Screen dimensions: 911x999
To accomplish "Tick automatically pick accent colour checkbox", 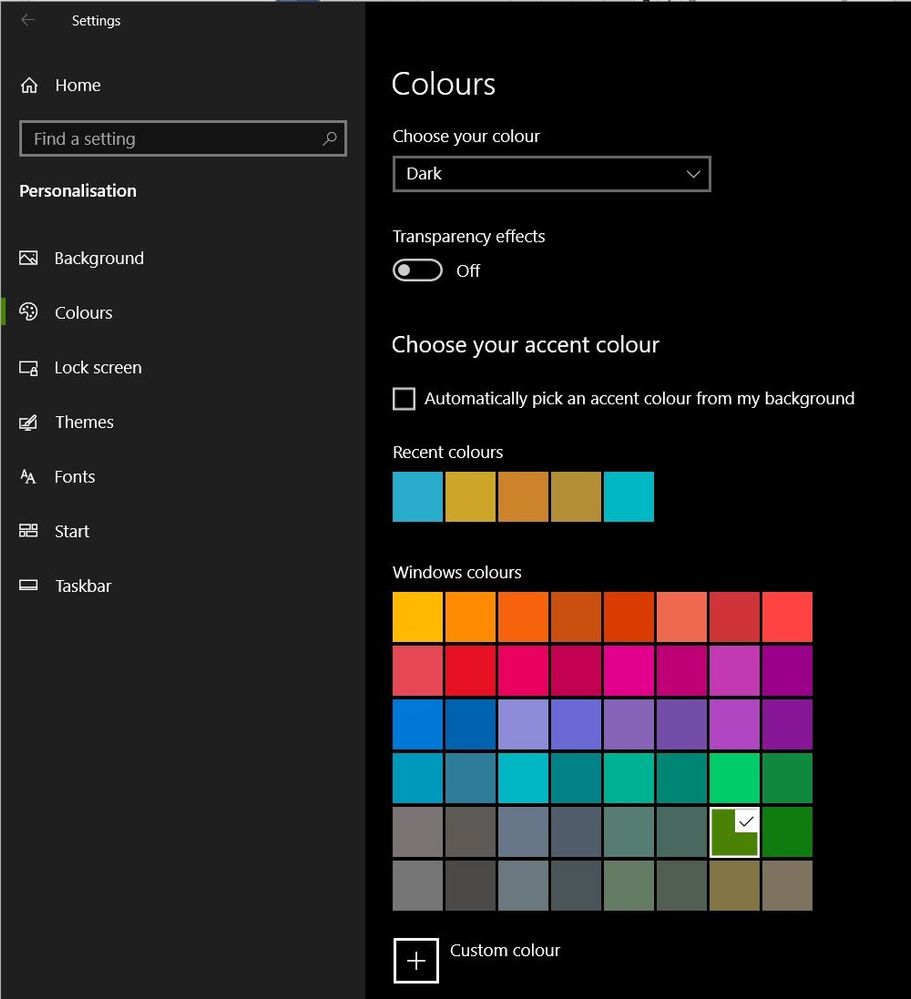I will pyautogui.click(x=404, y=399).
